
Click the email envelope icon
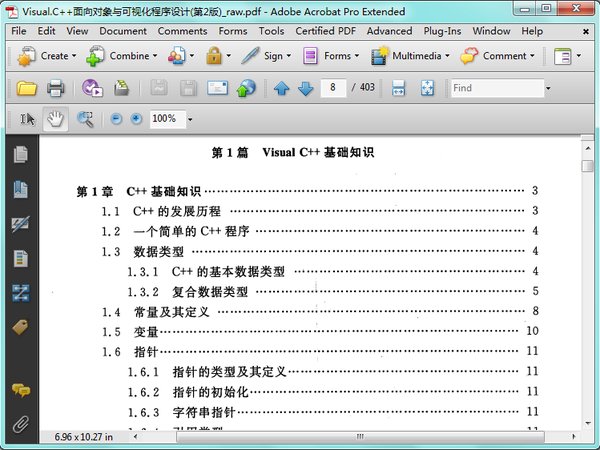[x=217, y=88]
